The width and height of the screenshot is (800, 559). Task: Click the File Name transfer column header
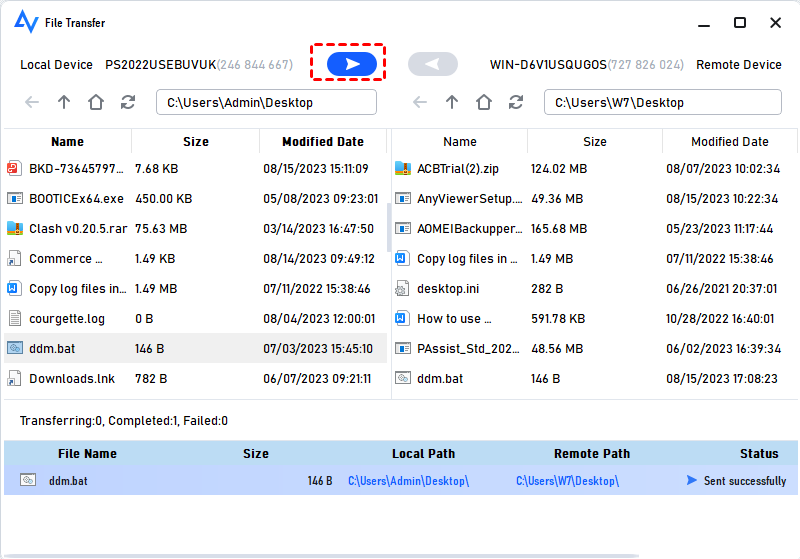(x=87, y=453)
